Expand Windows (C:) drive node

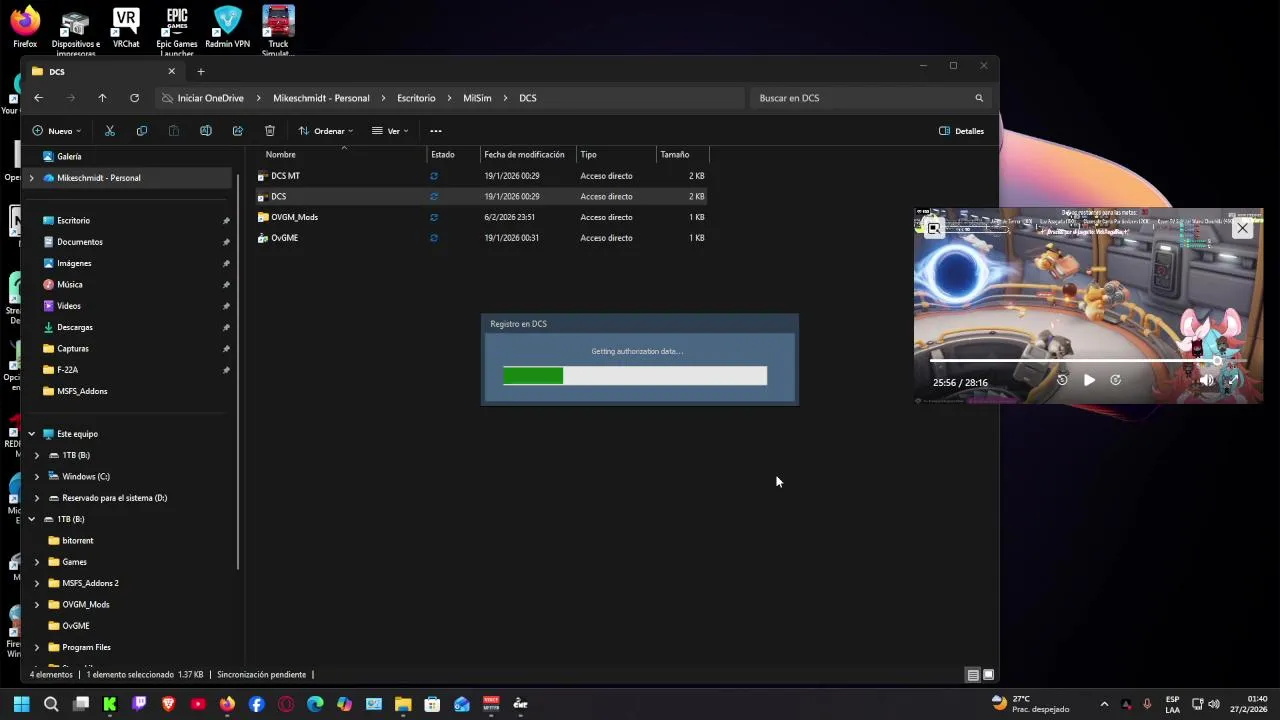pos(37,477)
